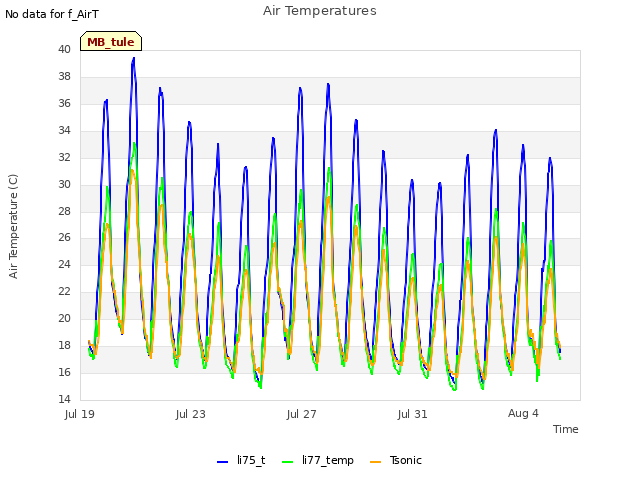Click the 22 y-axis tick label
This screenshot has width=640, height=480.
pyautogui.click(x=64, y=291)
